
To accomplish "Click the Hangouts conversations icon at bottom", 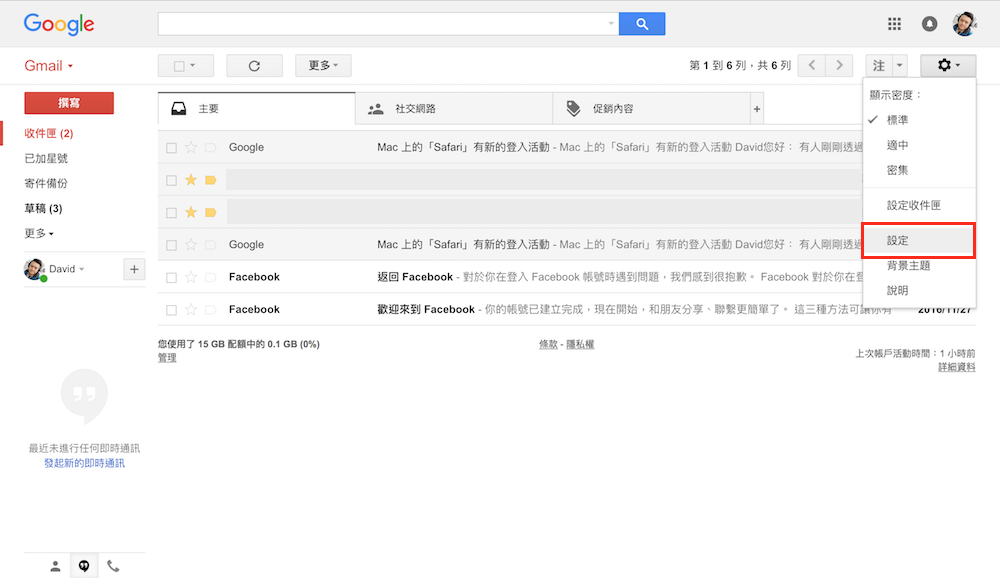I will [x=84, y=566].
